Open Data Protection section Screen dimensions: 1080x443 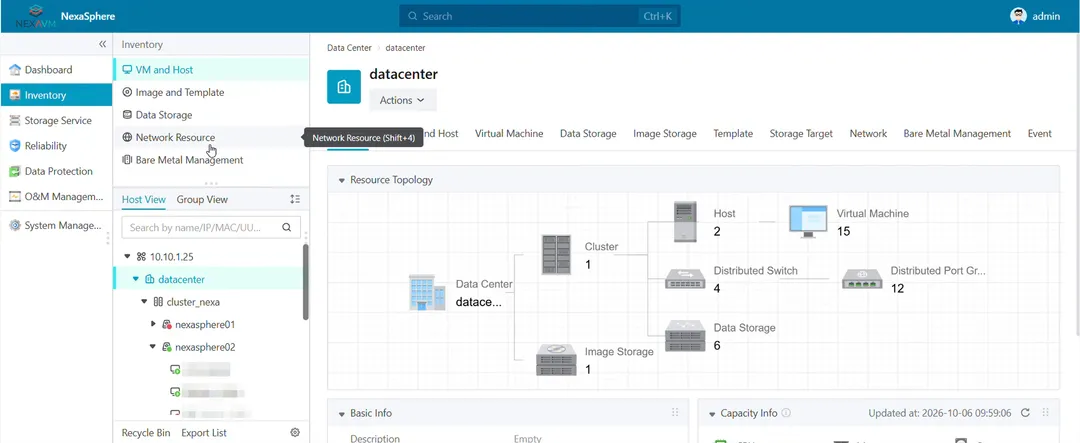pyautogui.click(x=56, y=171)
